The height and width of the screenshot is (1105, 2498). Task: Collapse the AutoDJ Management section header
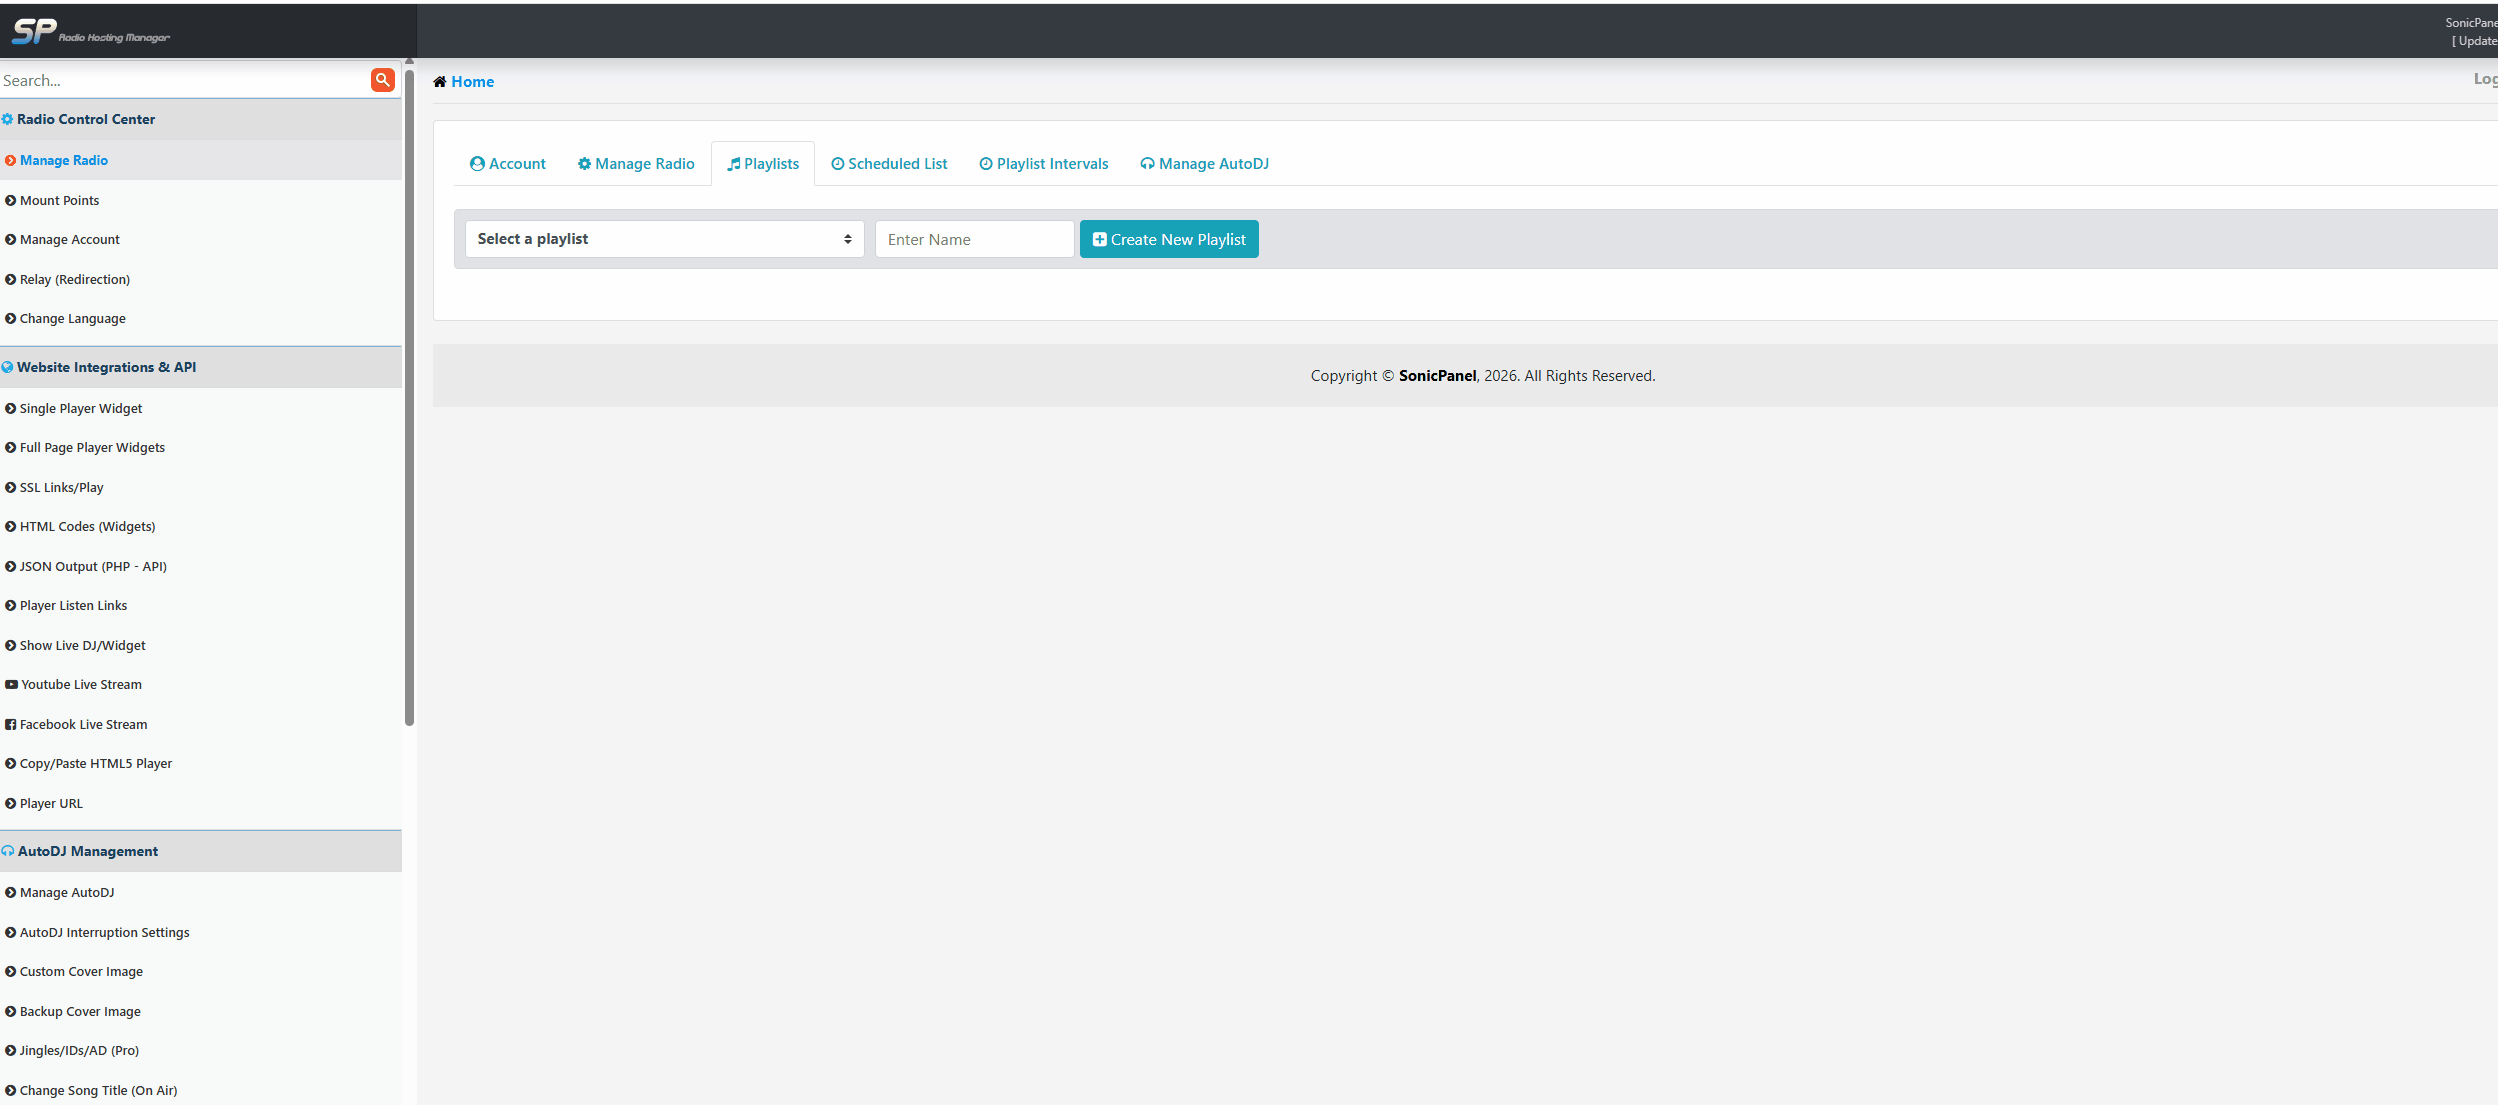click(x=88, y=852)
